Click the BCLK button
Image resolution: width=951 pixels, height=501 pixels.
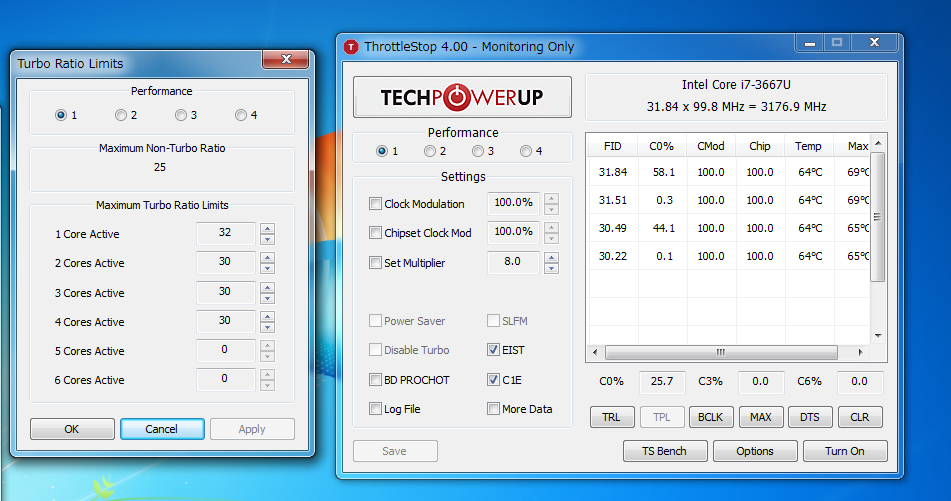tap(711, 417)
